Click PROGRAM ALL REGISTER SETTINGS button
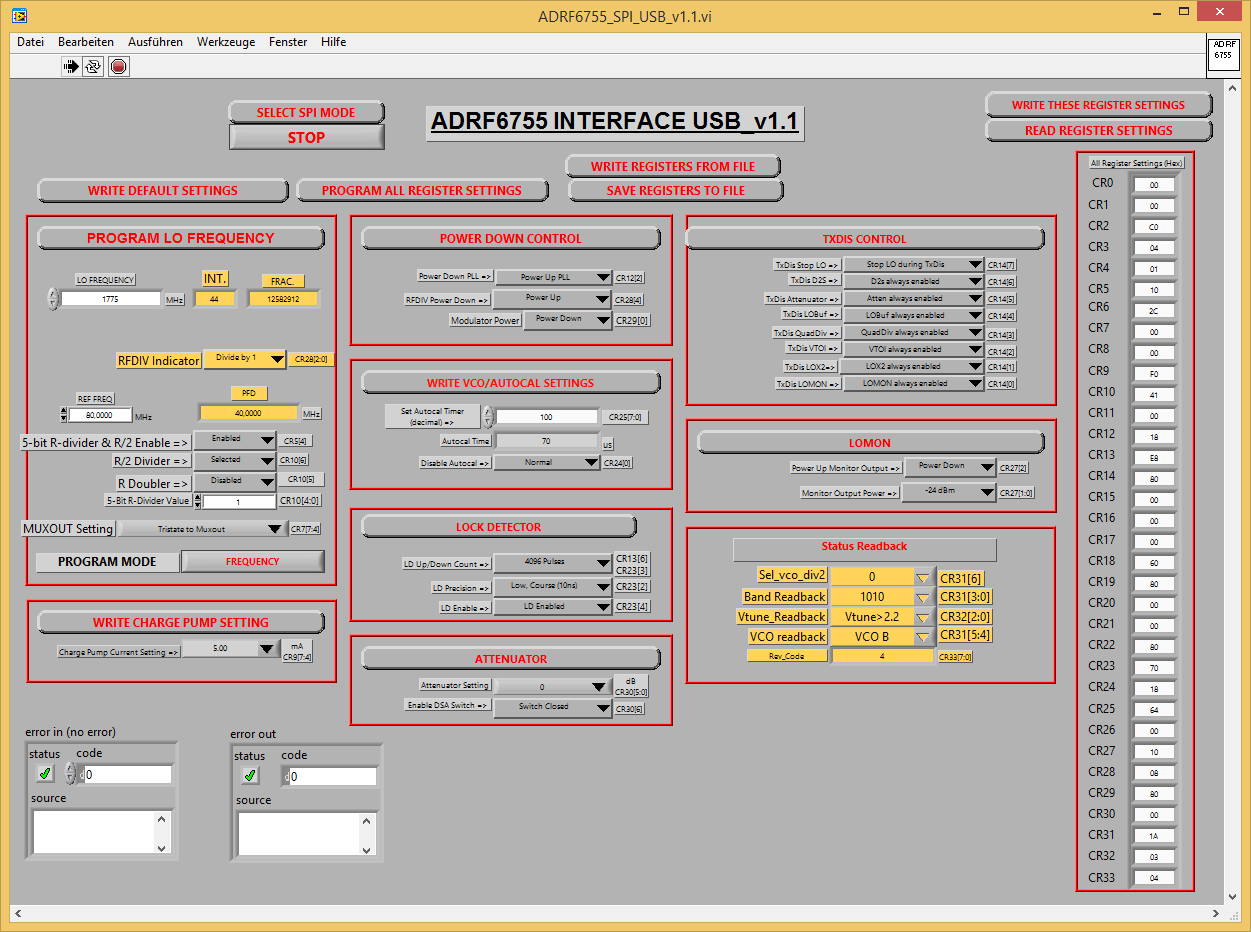Viewport: 1251px width, 932px height. [422, 190]
